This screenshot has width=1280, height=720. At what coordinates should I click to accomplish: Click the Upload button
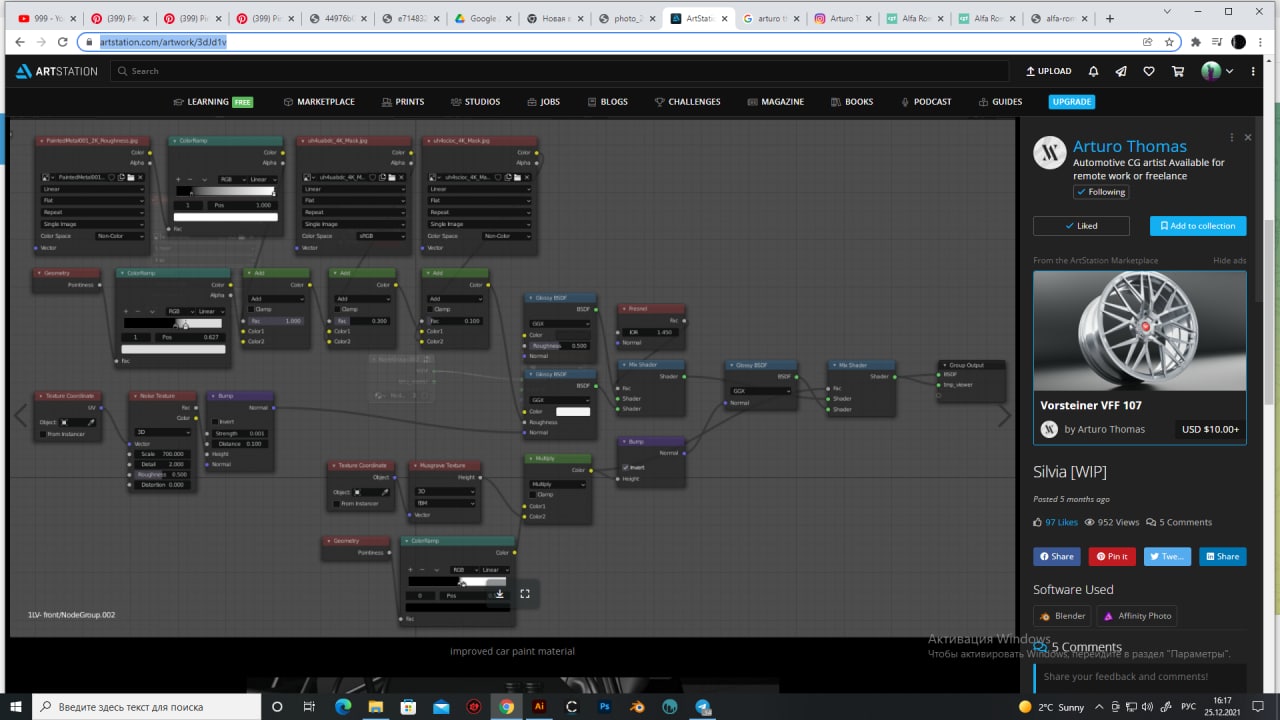[1049, 71]
